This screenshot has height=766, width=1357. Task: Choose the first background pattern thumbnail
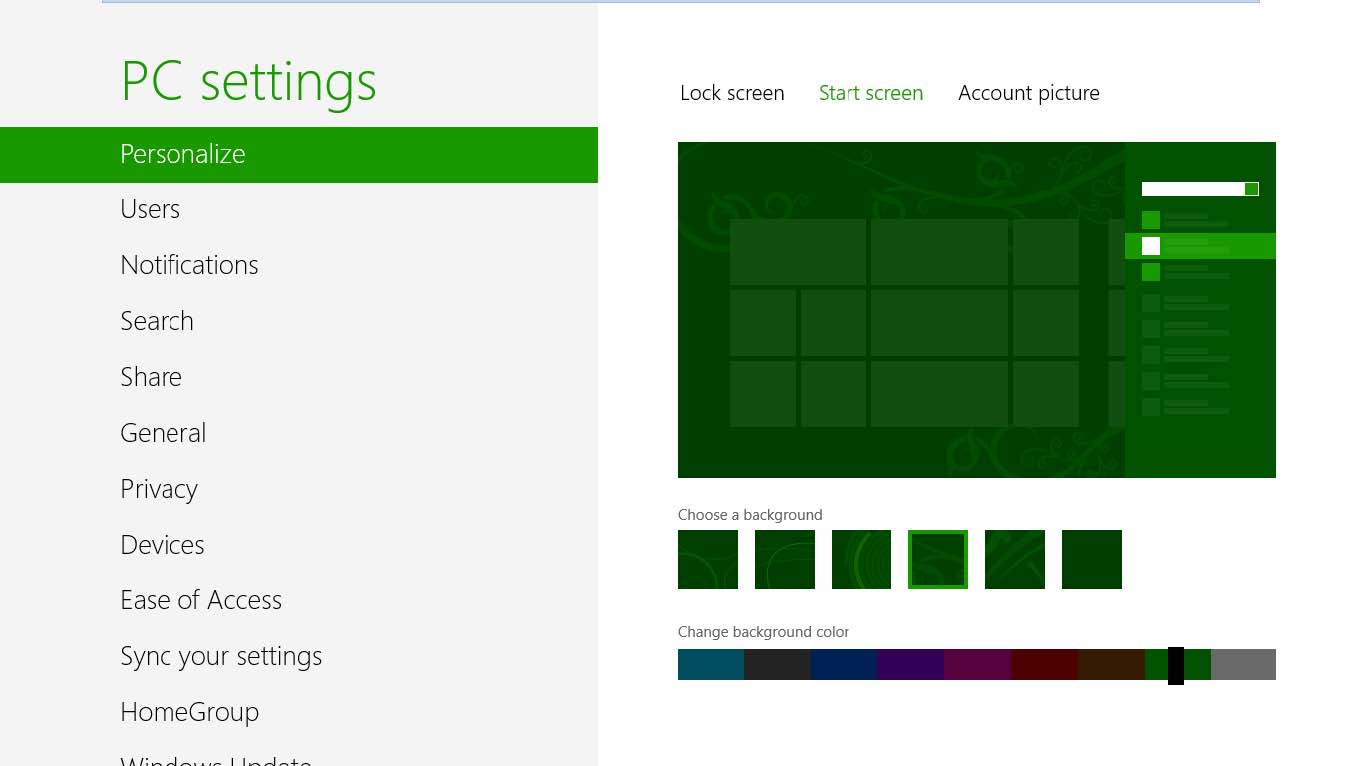(707, 559)
